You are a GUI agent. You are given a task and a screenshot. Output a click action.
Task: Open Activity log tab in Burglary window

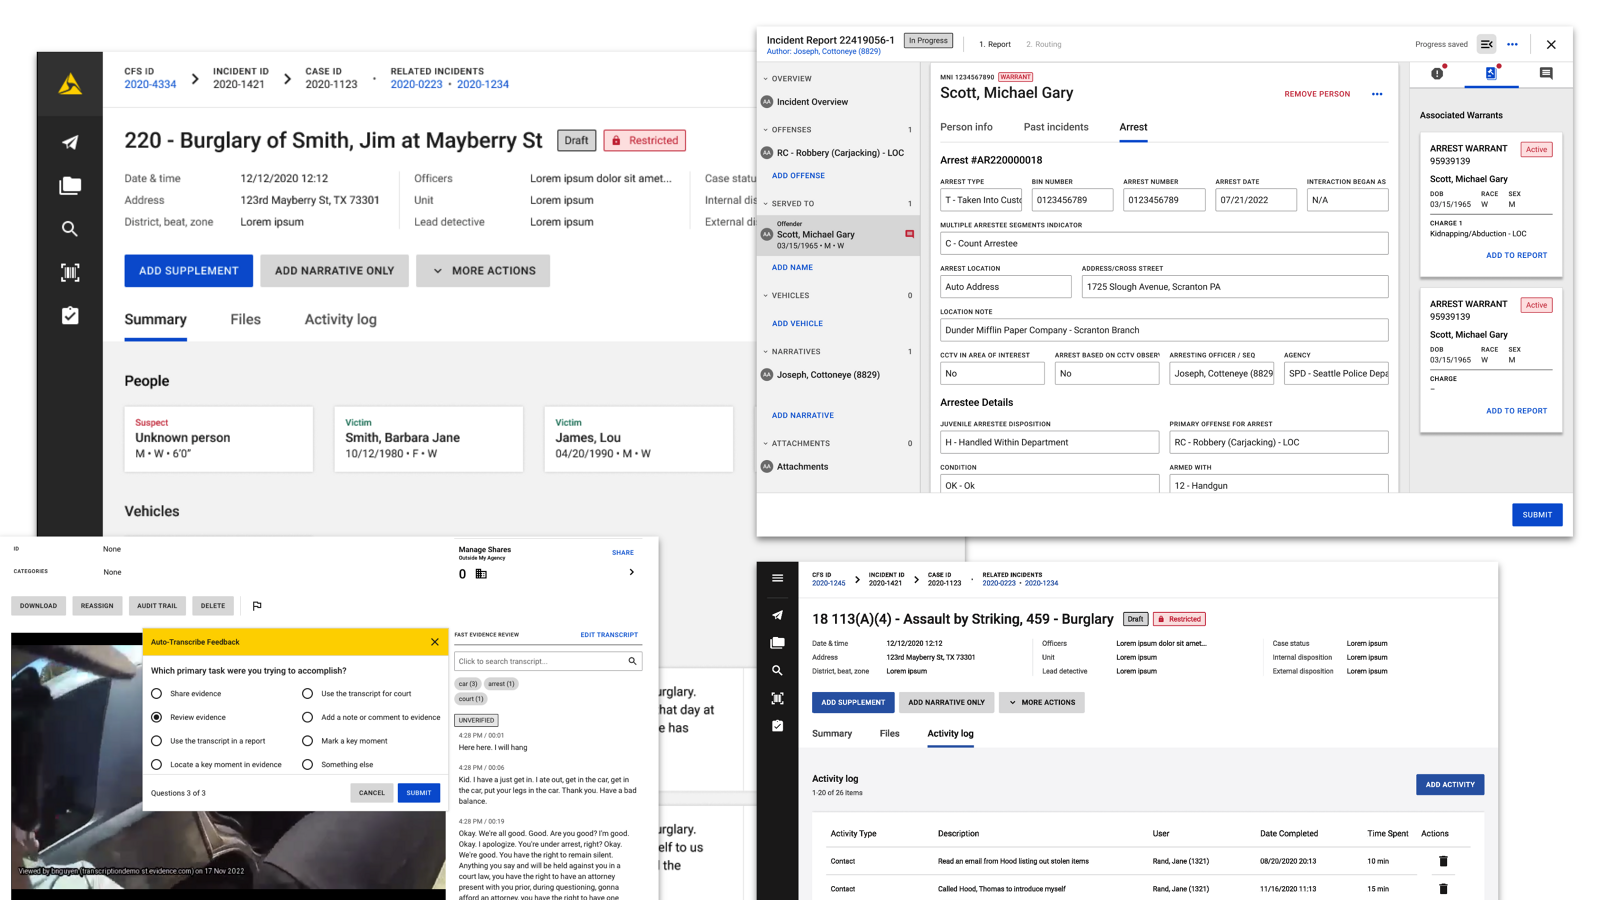click(x=340, y=320)
